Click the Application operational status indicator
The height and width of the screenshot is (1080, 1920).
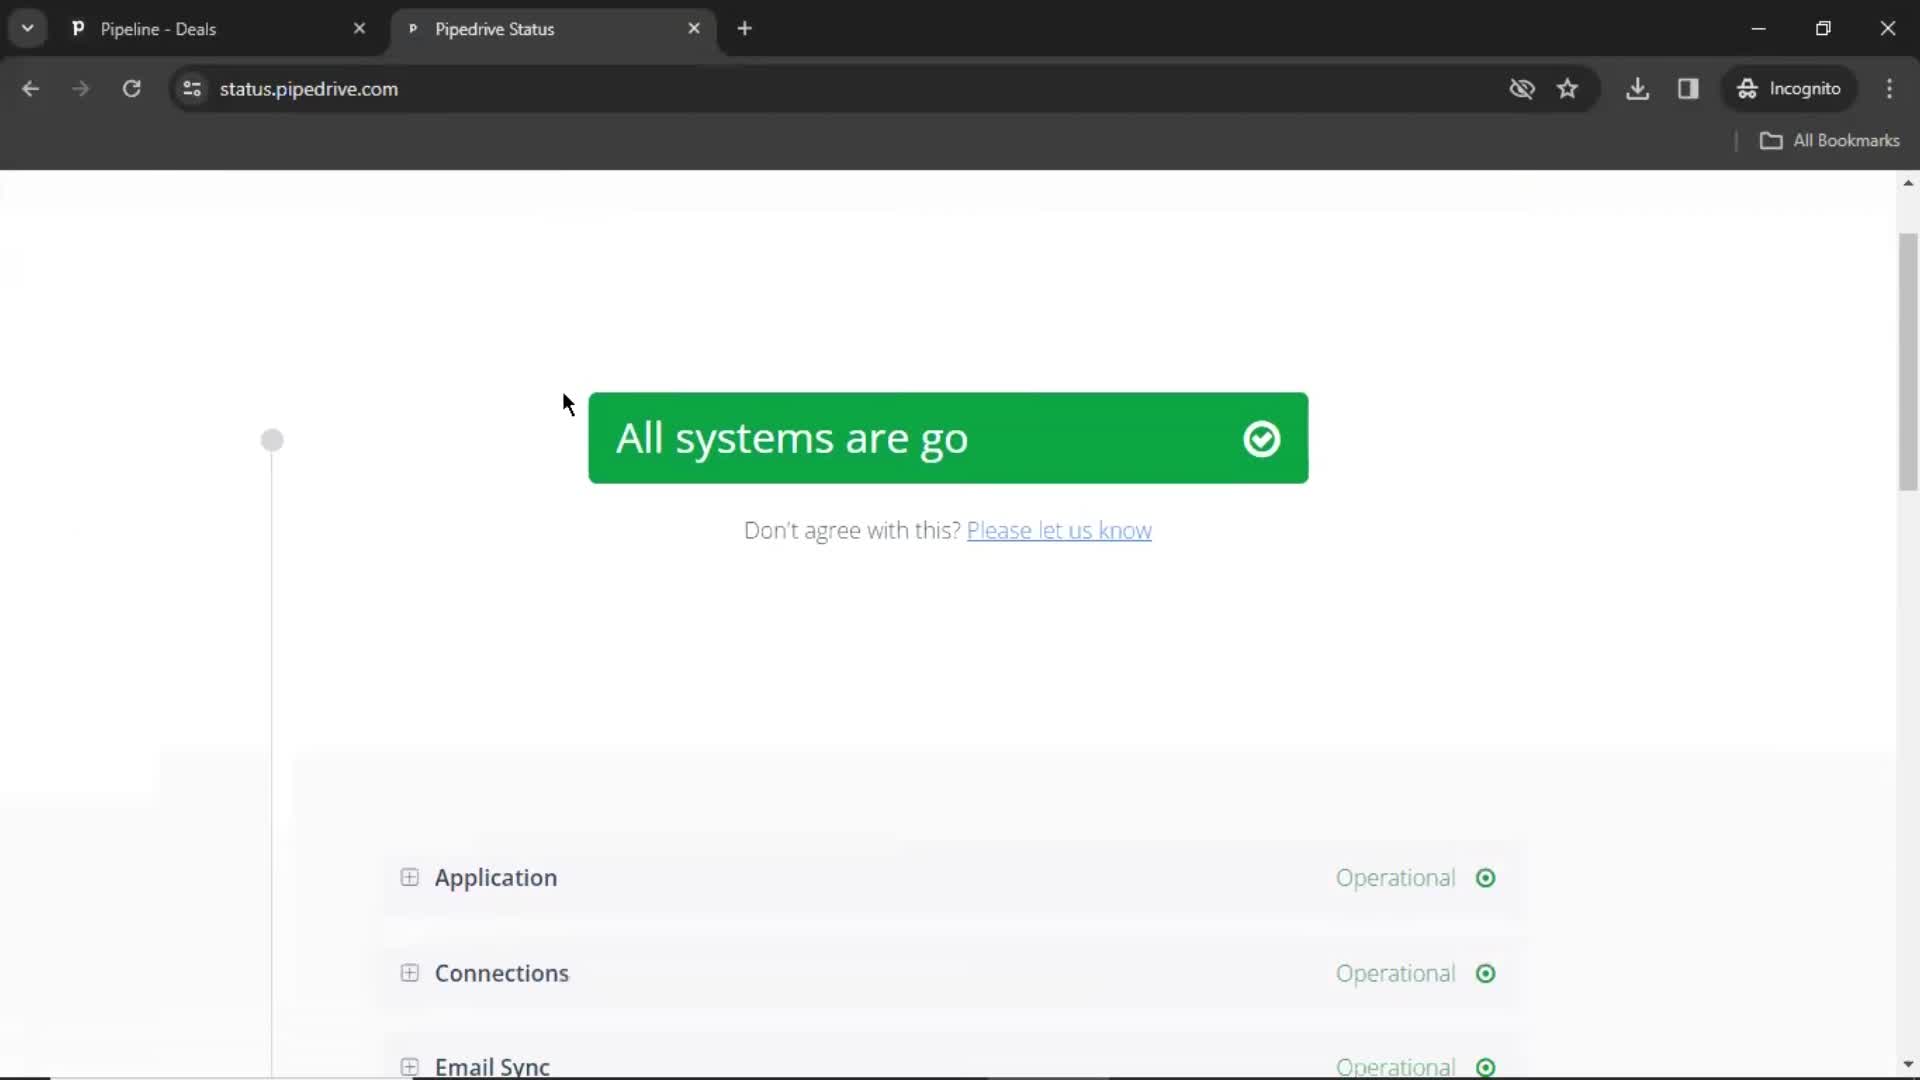pos(1486,878)
